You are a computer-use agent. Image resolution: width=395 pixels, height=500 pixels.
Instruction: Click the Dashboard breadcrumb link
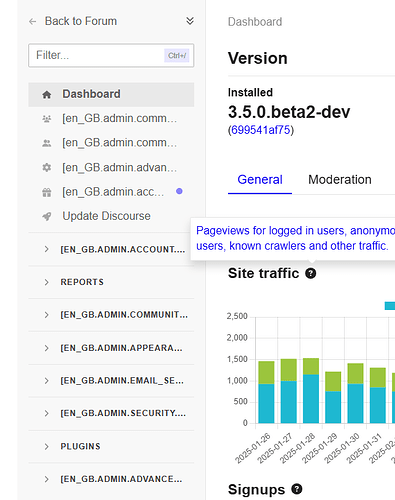click(255, 22)
